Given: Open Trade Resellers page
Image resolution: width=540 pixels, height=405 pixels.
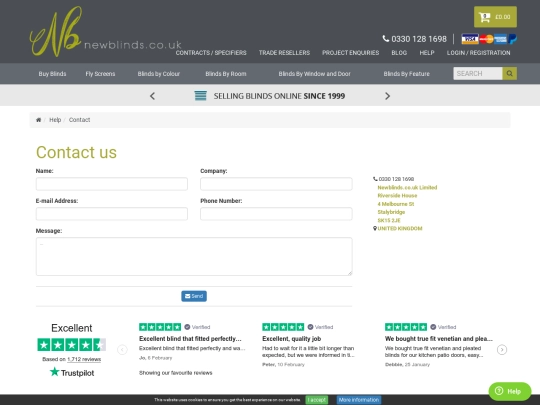Looking at the screenshot, I should pos(284,53).
